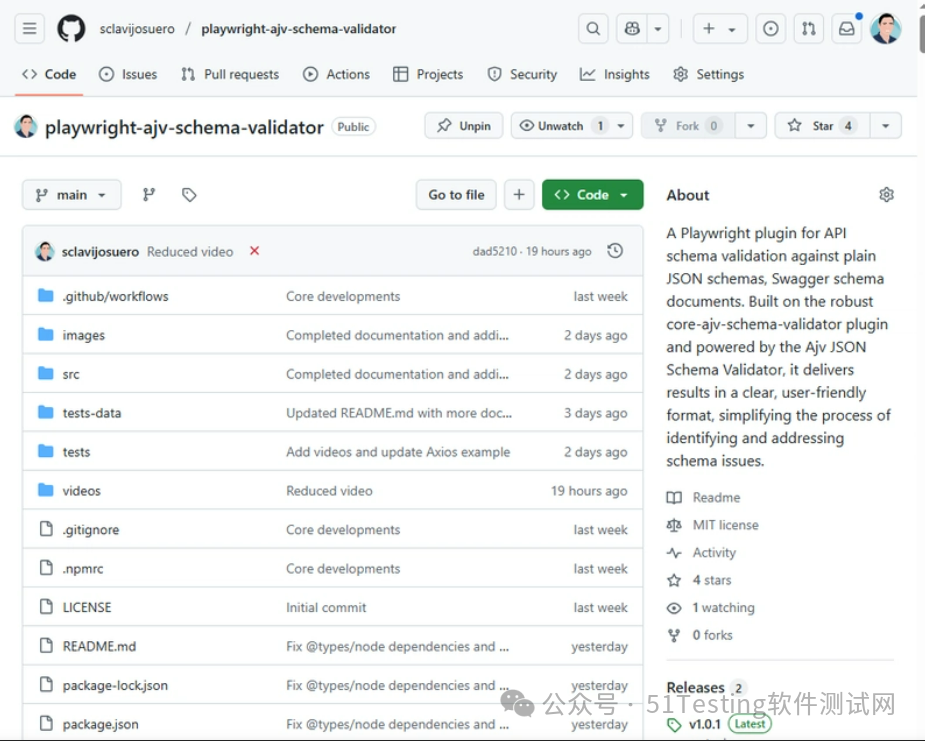Edit About details with gear icon
Screen dimensions: 925x741
886,195
